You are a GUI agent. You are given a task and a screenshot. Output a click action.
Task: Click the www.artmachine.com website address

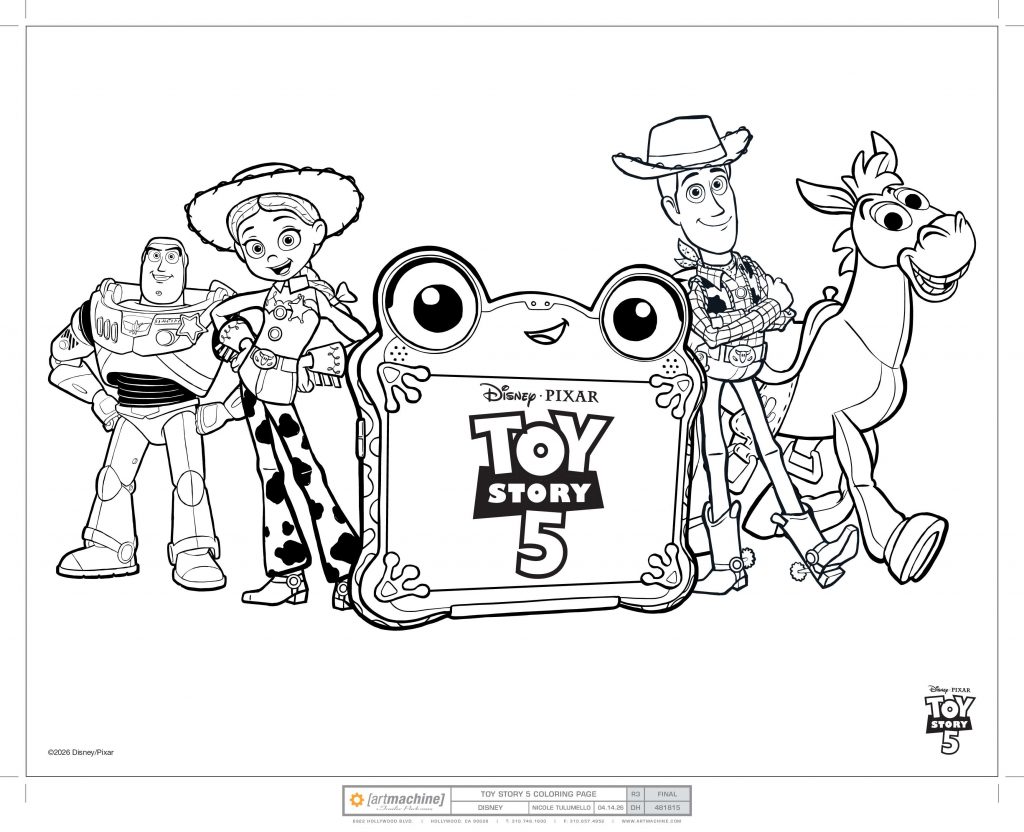650,821
